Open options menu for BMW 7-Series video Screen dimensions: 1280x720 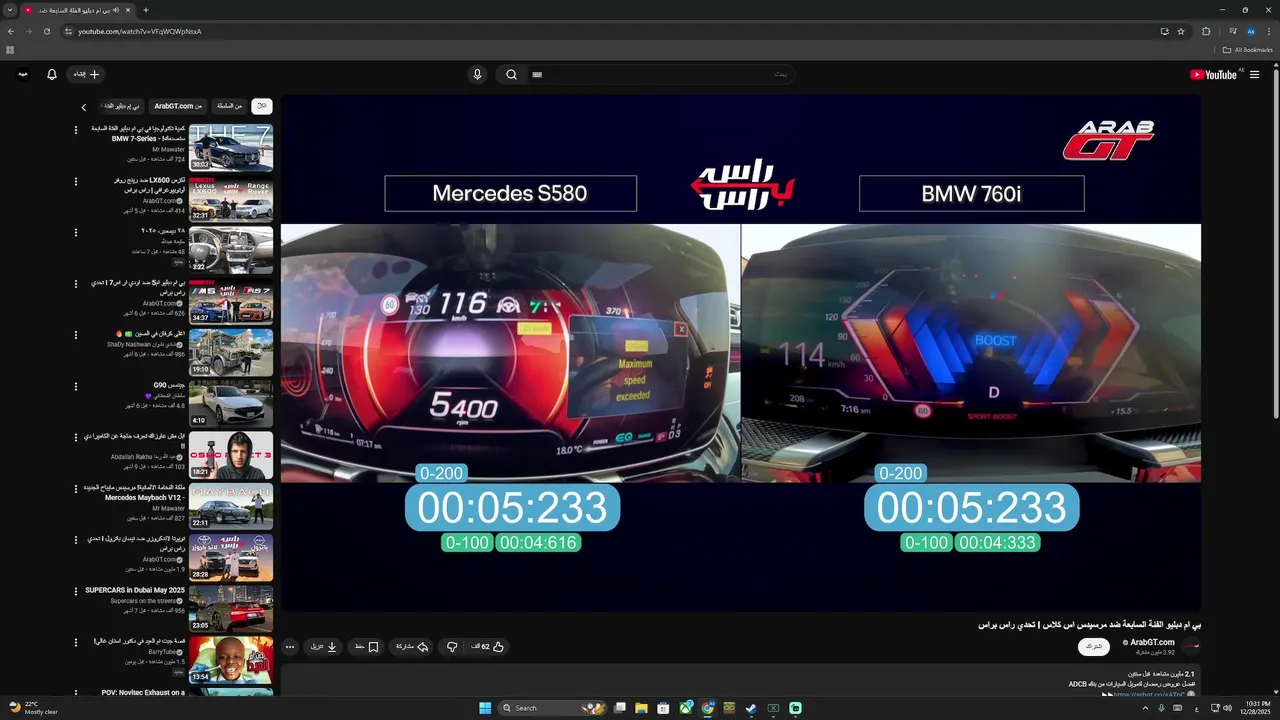[x=76, y=130]
